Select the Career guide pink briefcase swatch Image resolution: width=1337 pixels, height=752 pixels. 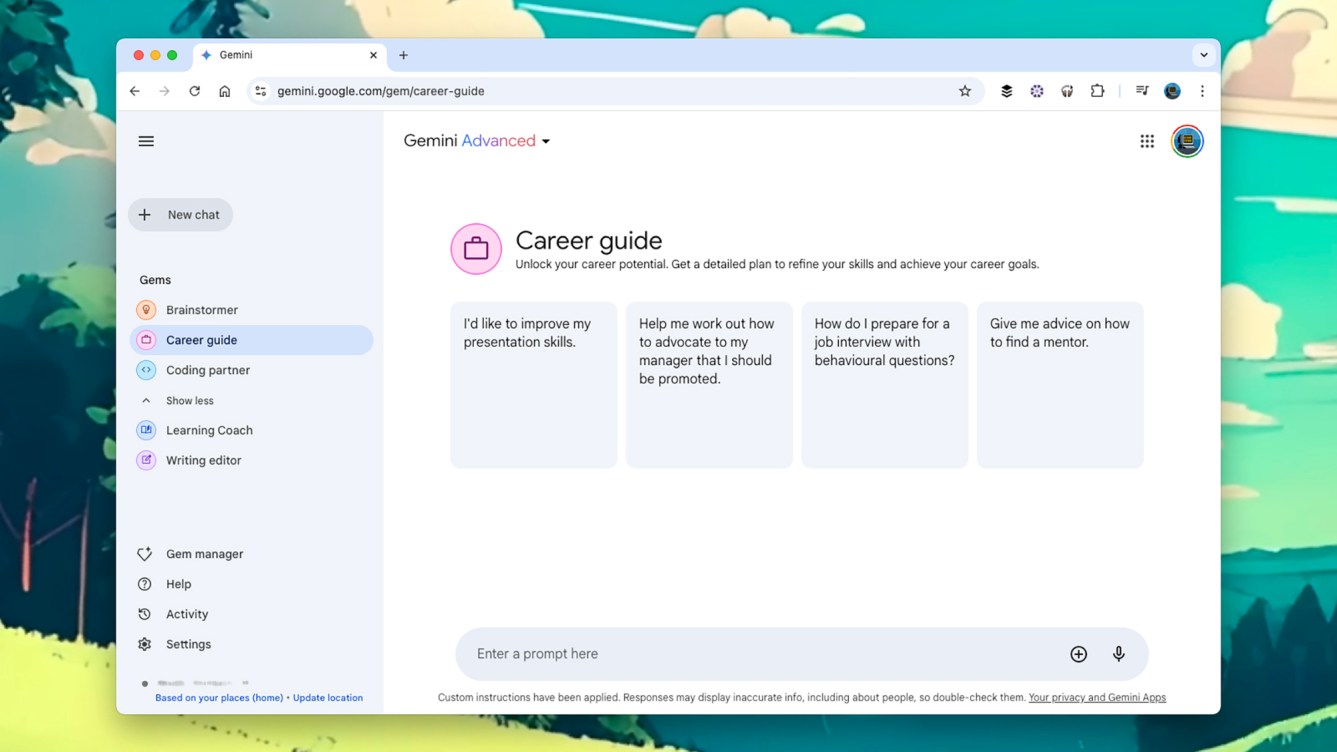[476, 248]
